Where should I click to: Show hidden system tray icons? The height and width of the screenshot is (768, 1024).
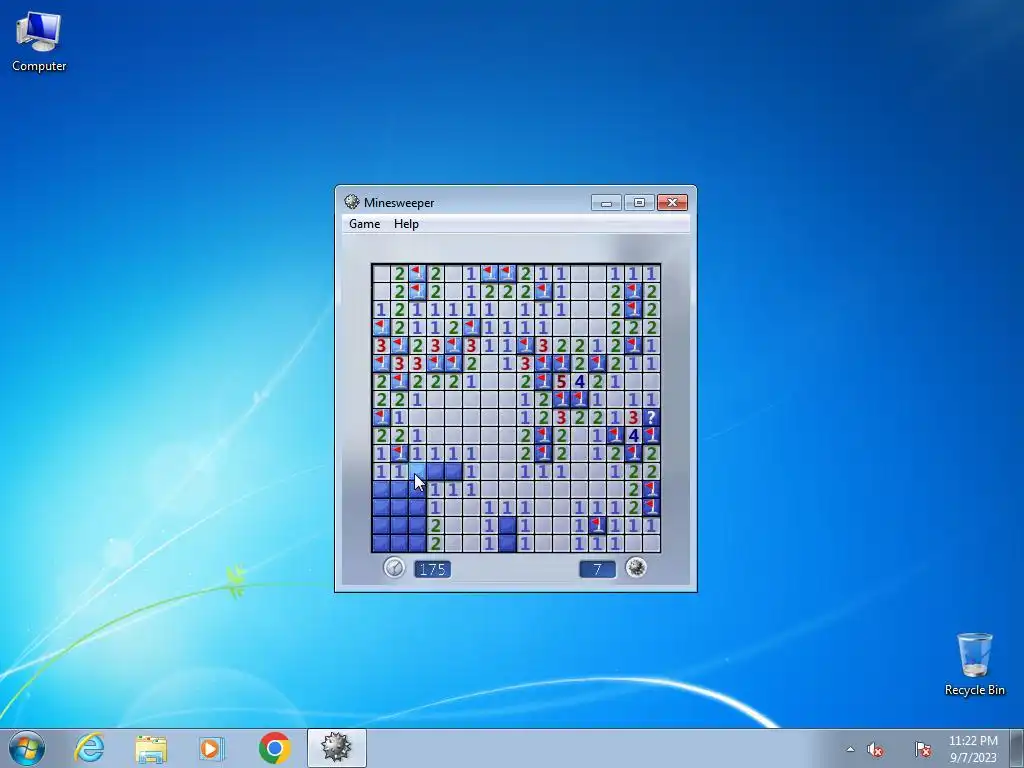tap(850, 749)
